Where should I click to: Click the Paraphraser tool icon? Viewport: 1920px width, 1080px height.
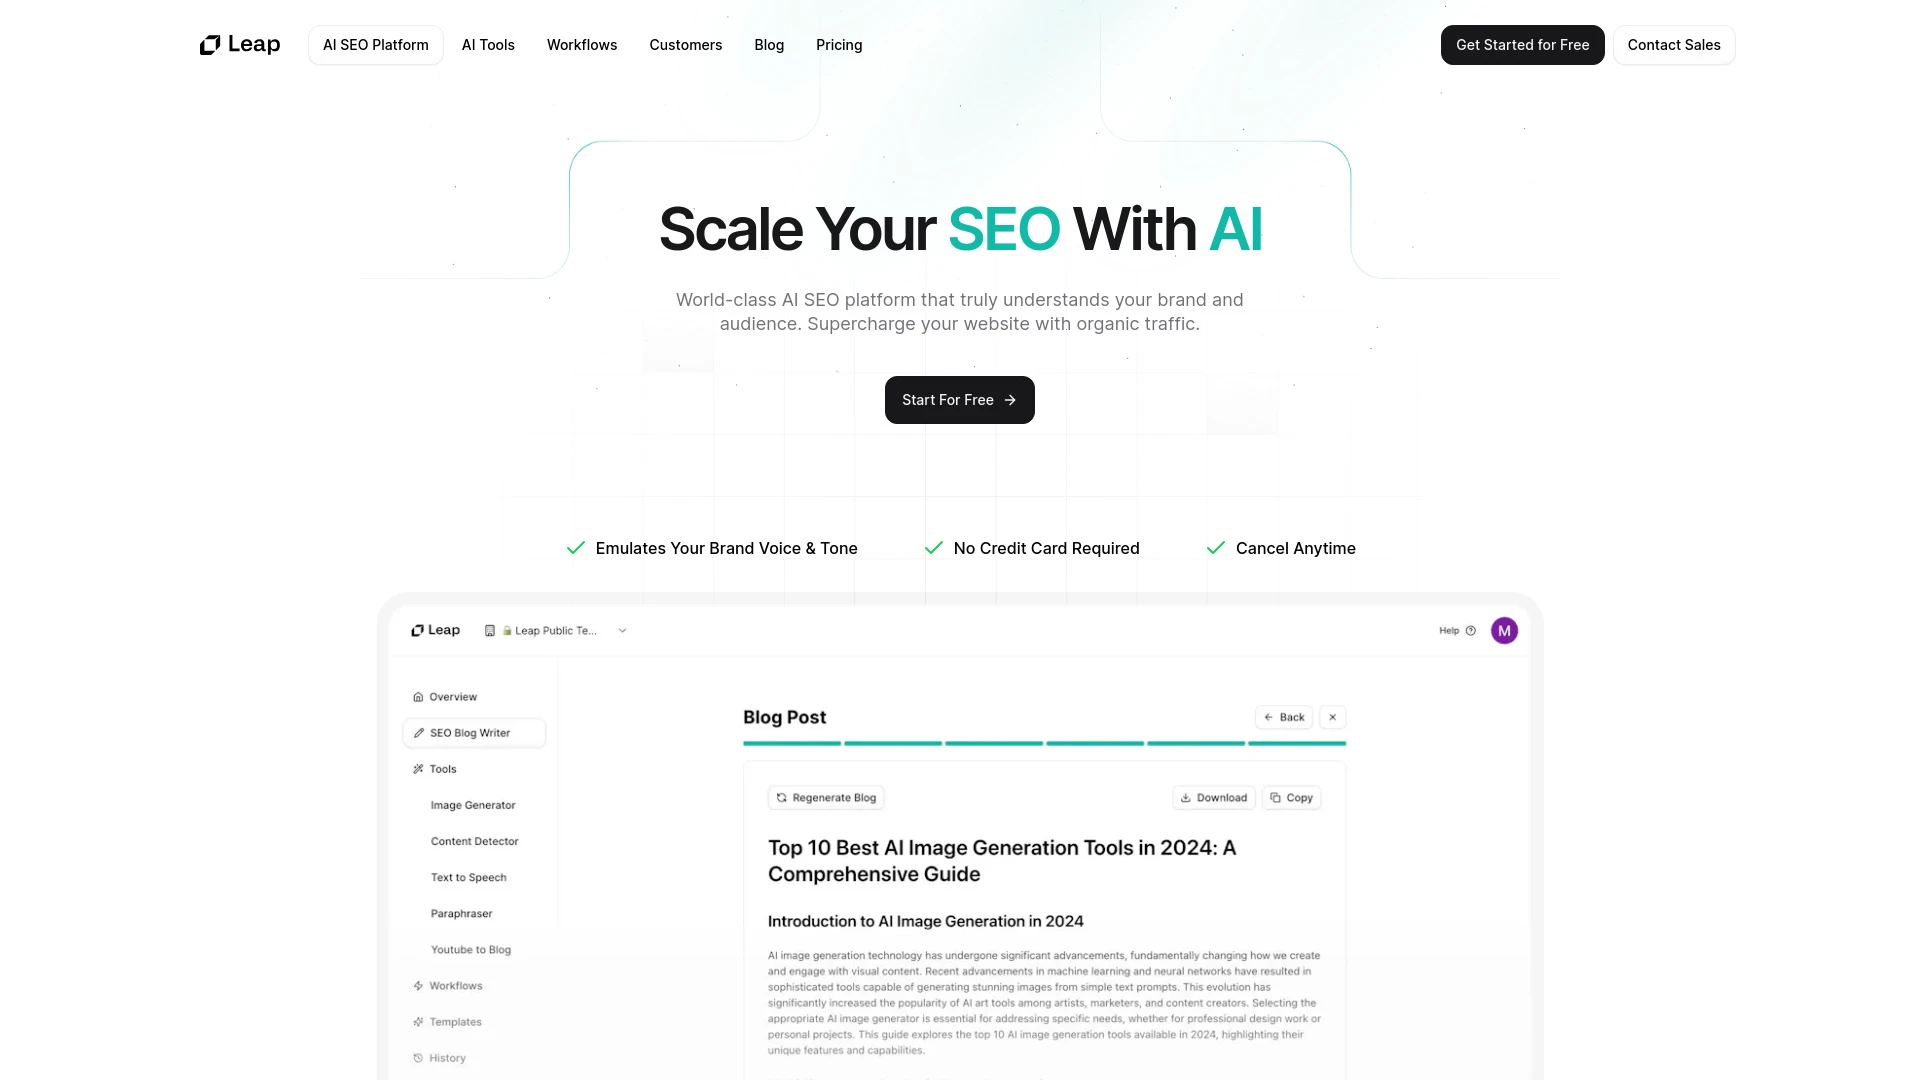click(460, 913)
